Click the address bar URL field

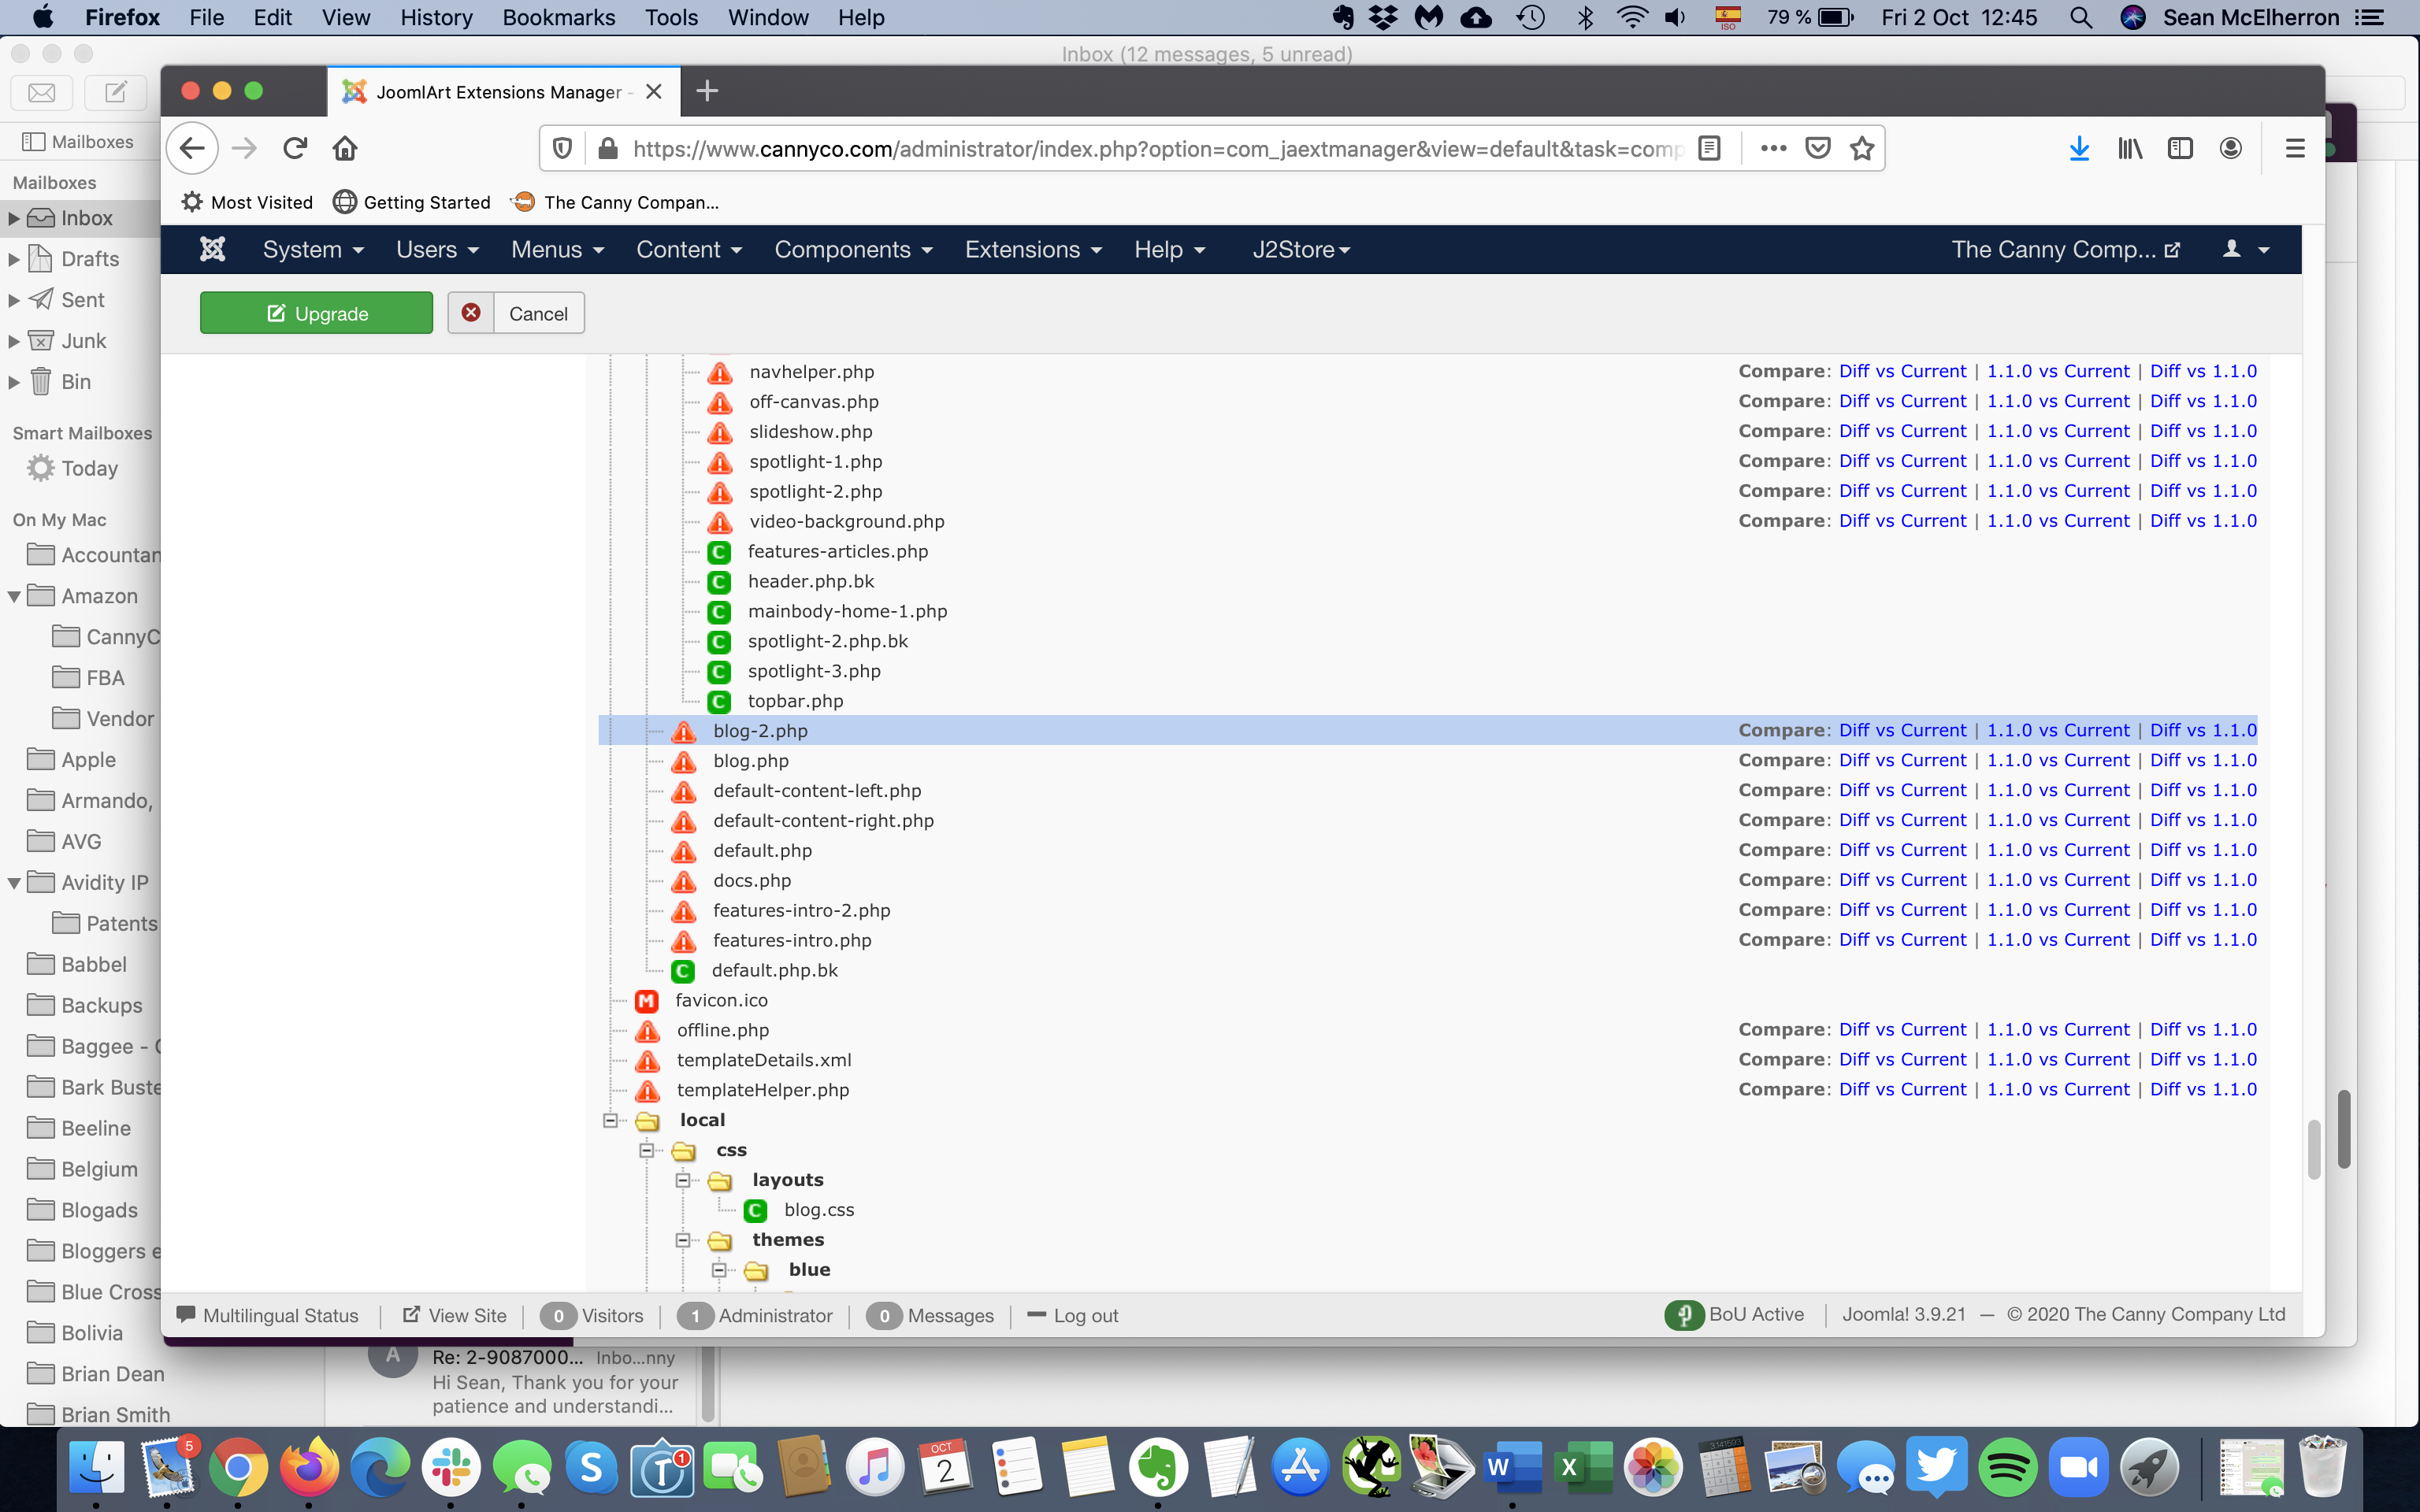point(1150,149)
